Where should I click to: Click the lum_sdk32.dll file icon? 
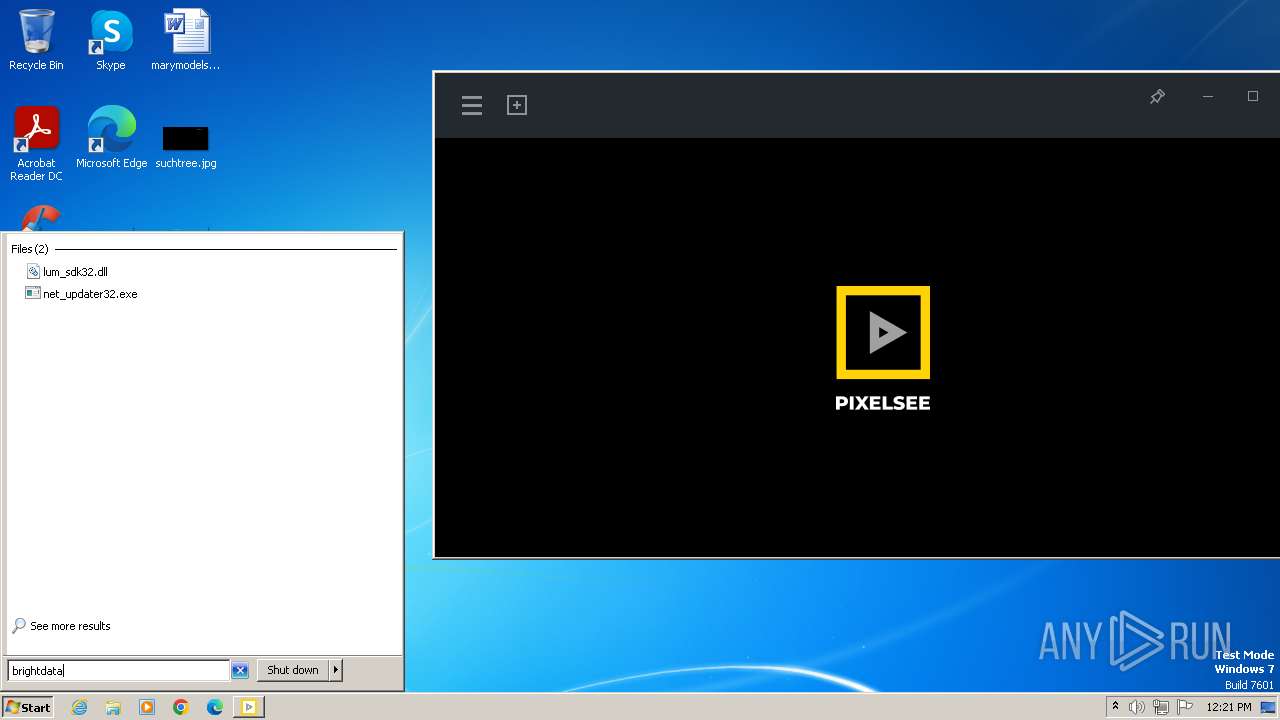tap(33, 271)
